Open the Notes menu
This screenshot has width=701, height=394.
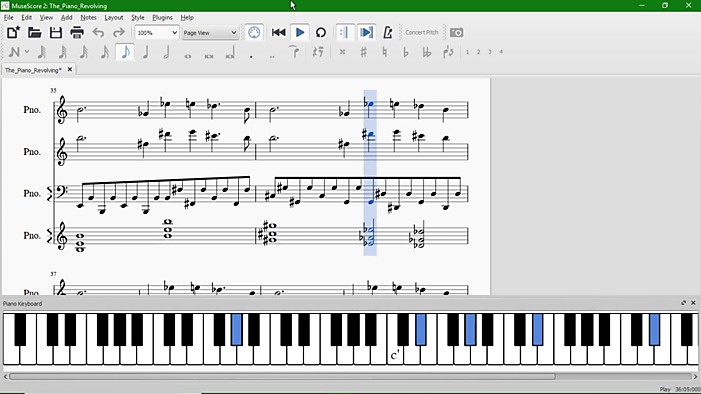coord(88,17)
